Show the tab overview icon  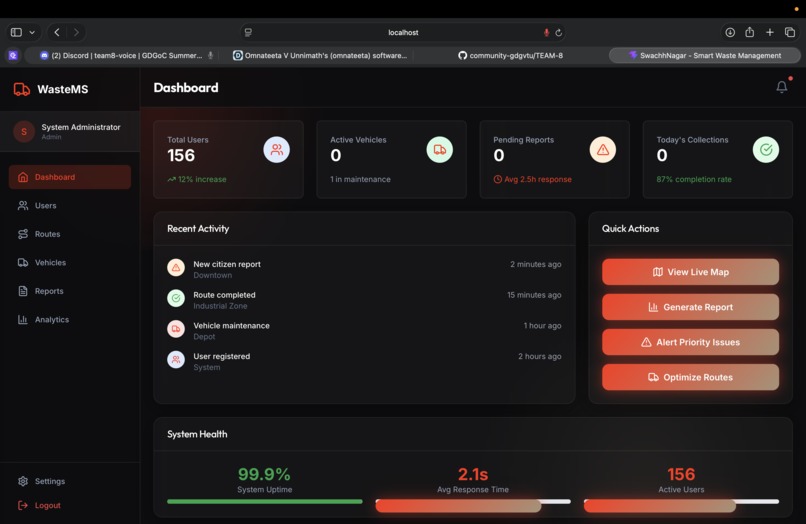pyautogui.click(x=790, y=32)
